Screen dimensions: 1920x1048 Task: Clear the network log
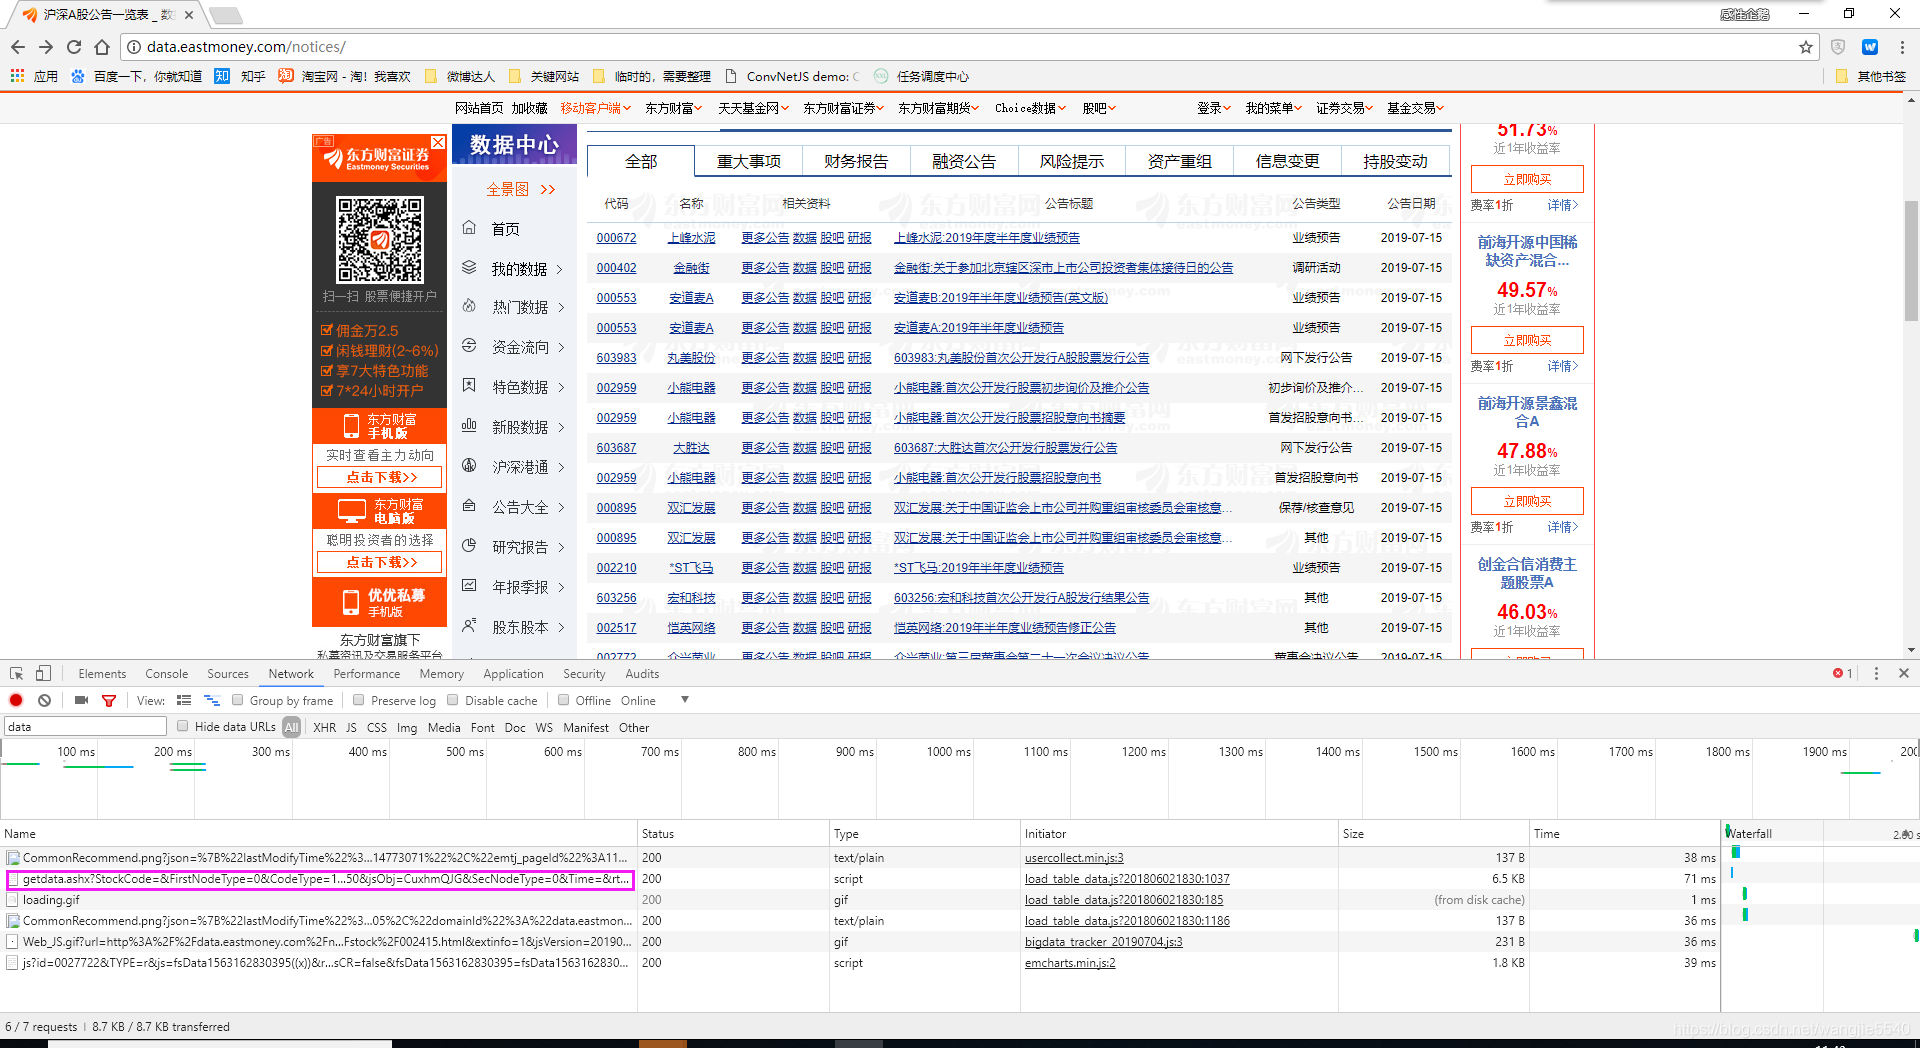tap(44, 700)
